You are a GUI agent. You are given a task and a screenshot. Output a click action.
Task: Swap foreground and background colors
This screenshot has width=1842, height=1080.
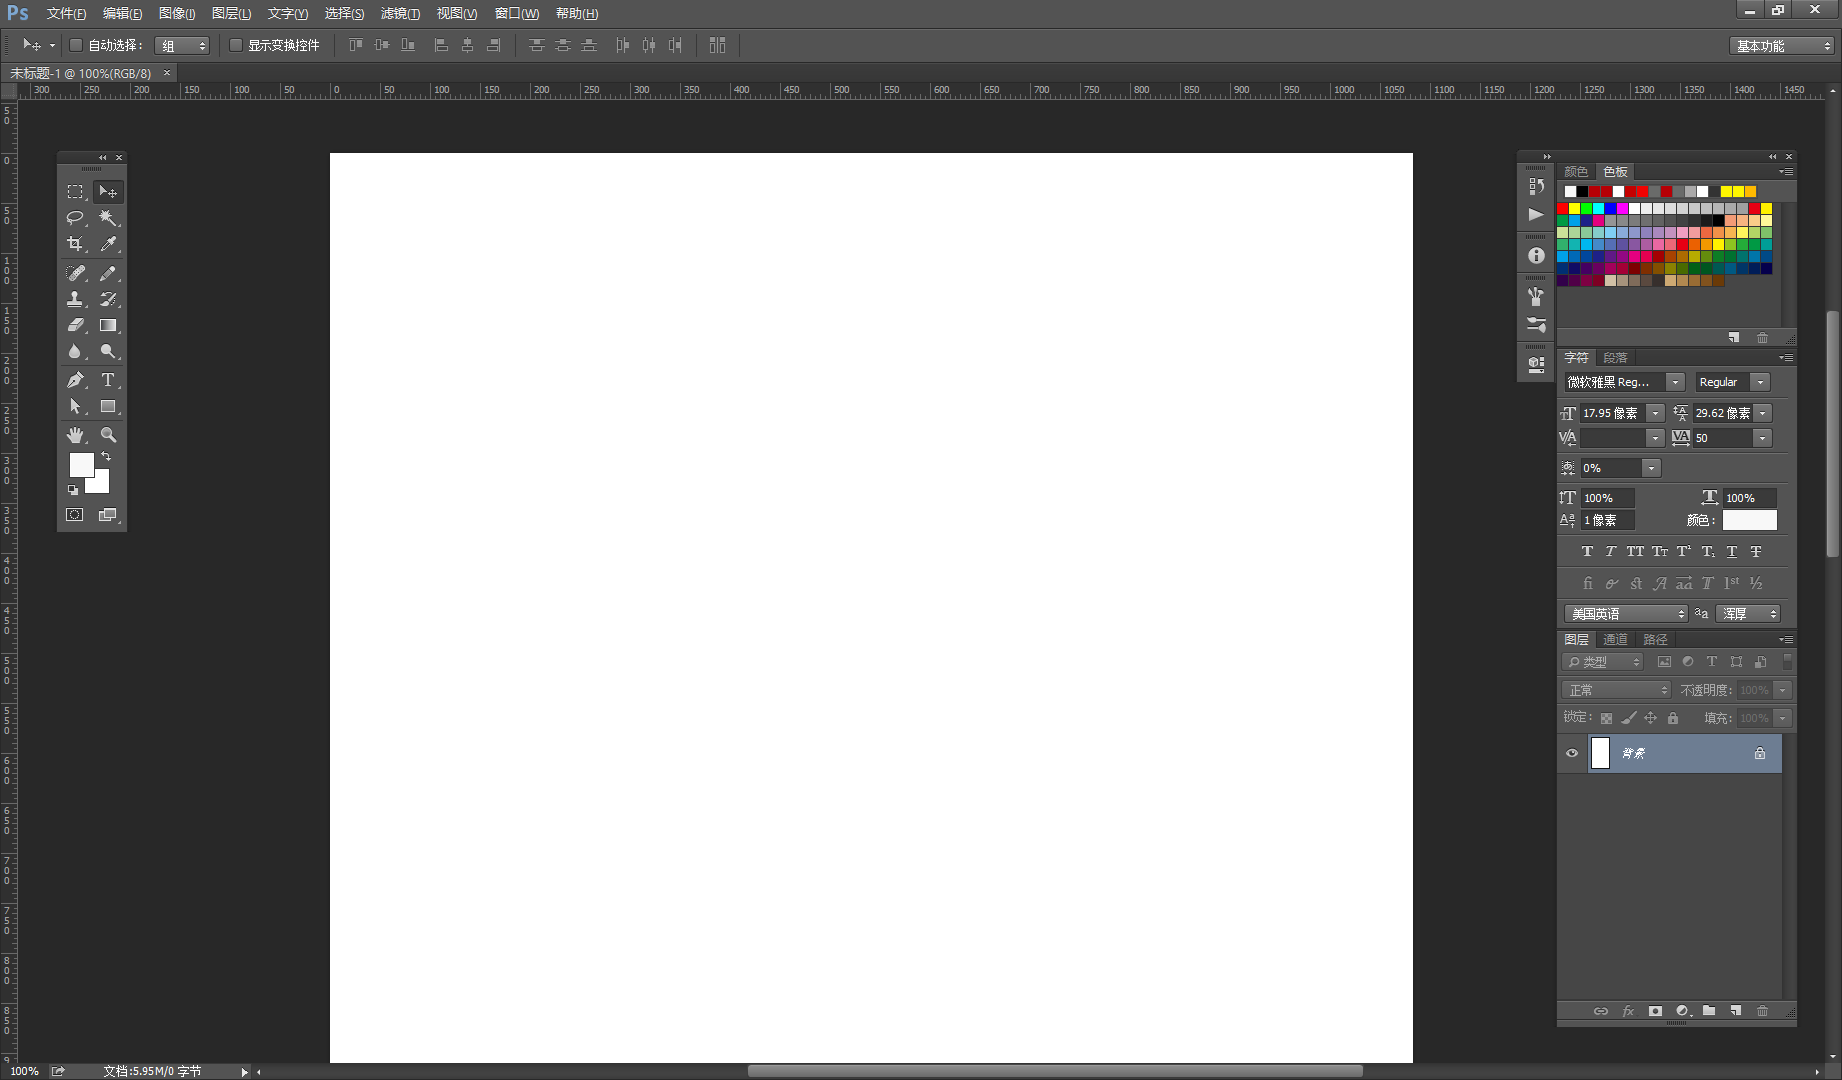[106, 456]
